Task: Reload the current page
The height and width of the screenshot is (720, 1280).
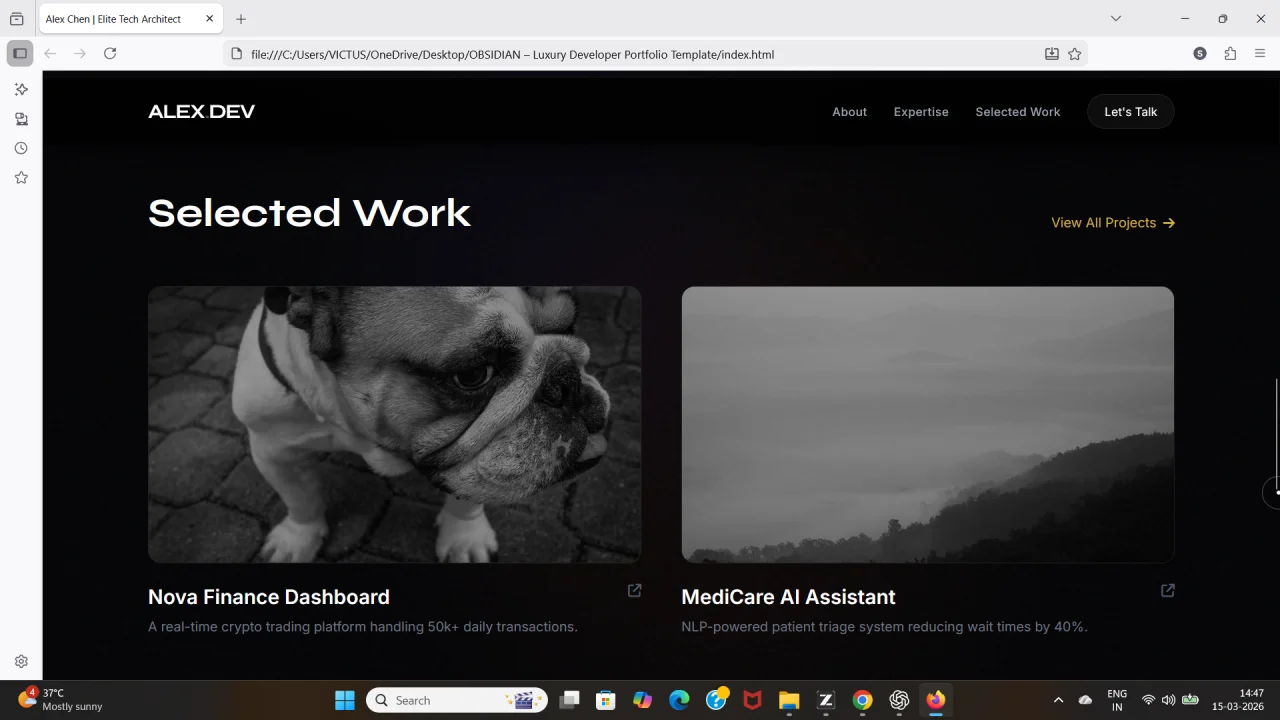Action: click(x=110, y=54)
